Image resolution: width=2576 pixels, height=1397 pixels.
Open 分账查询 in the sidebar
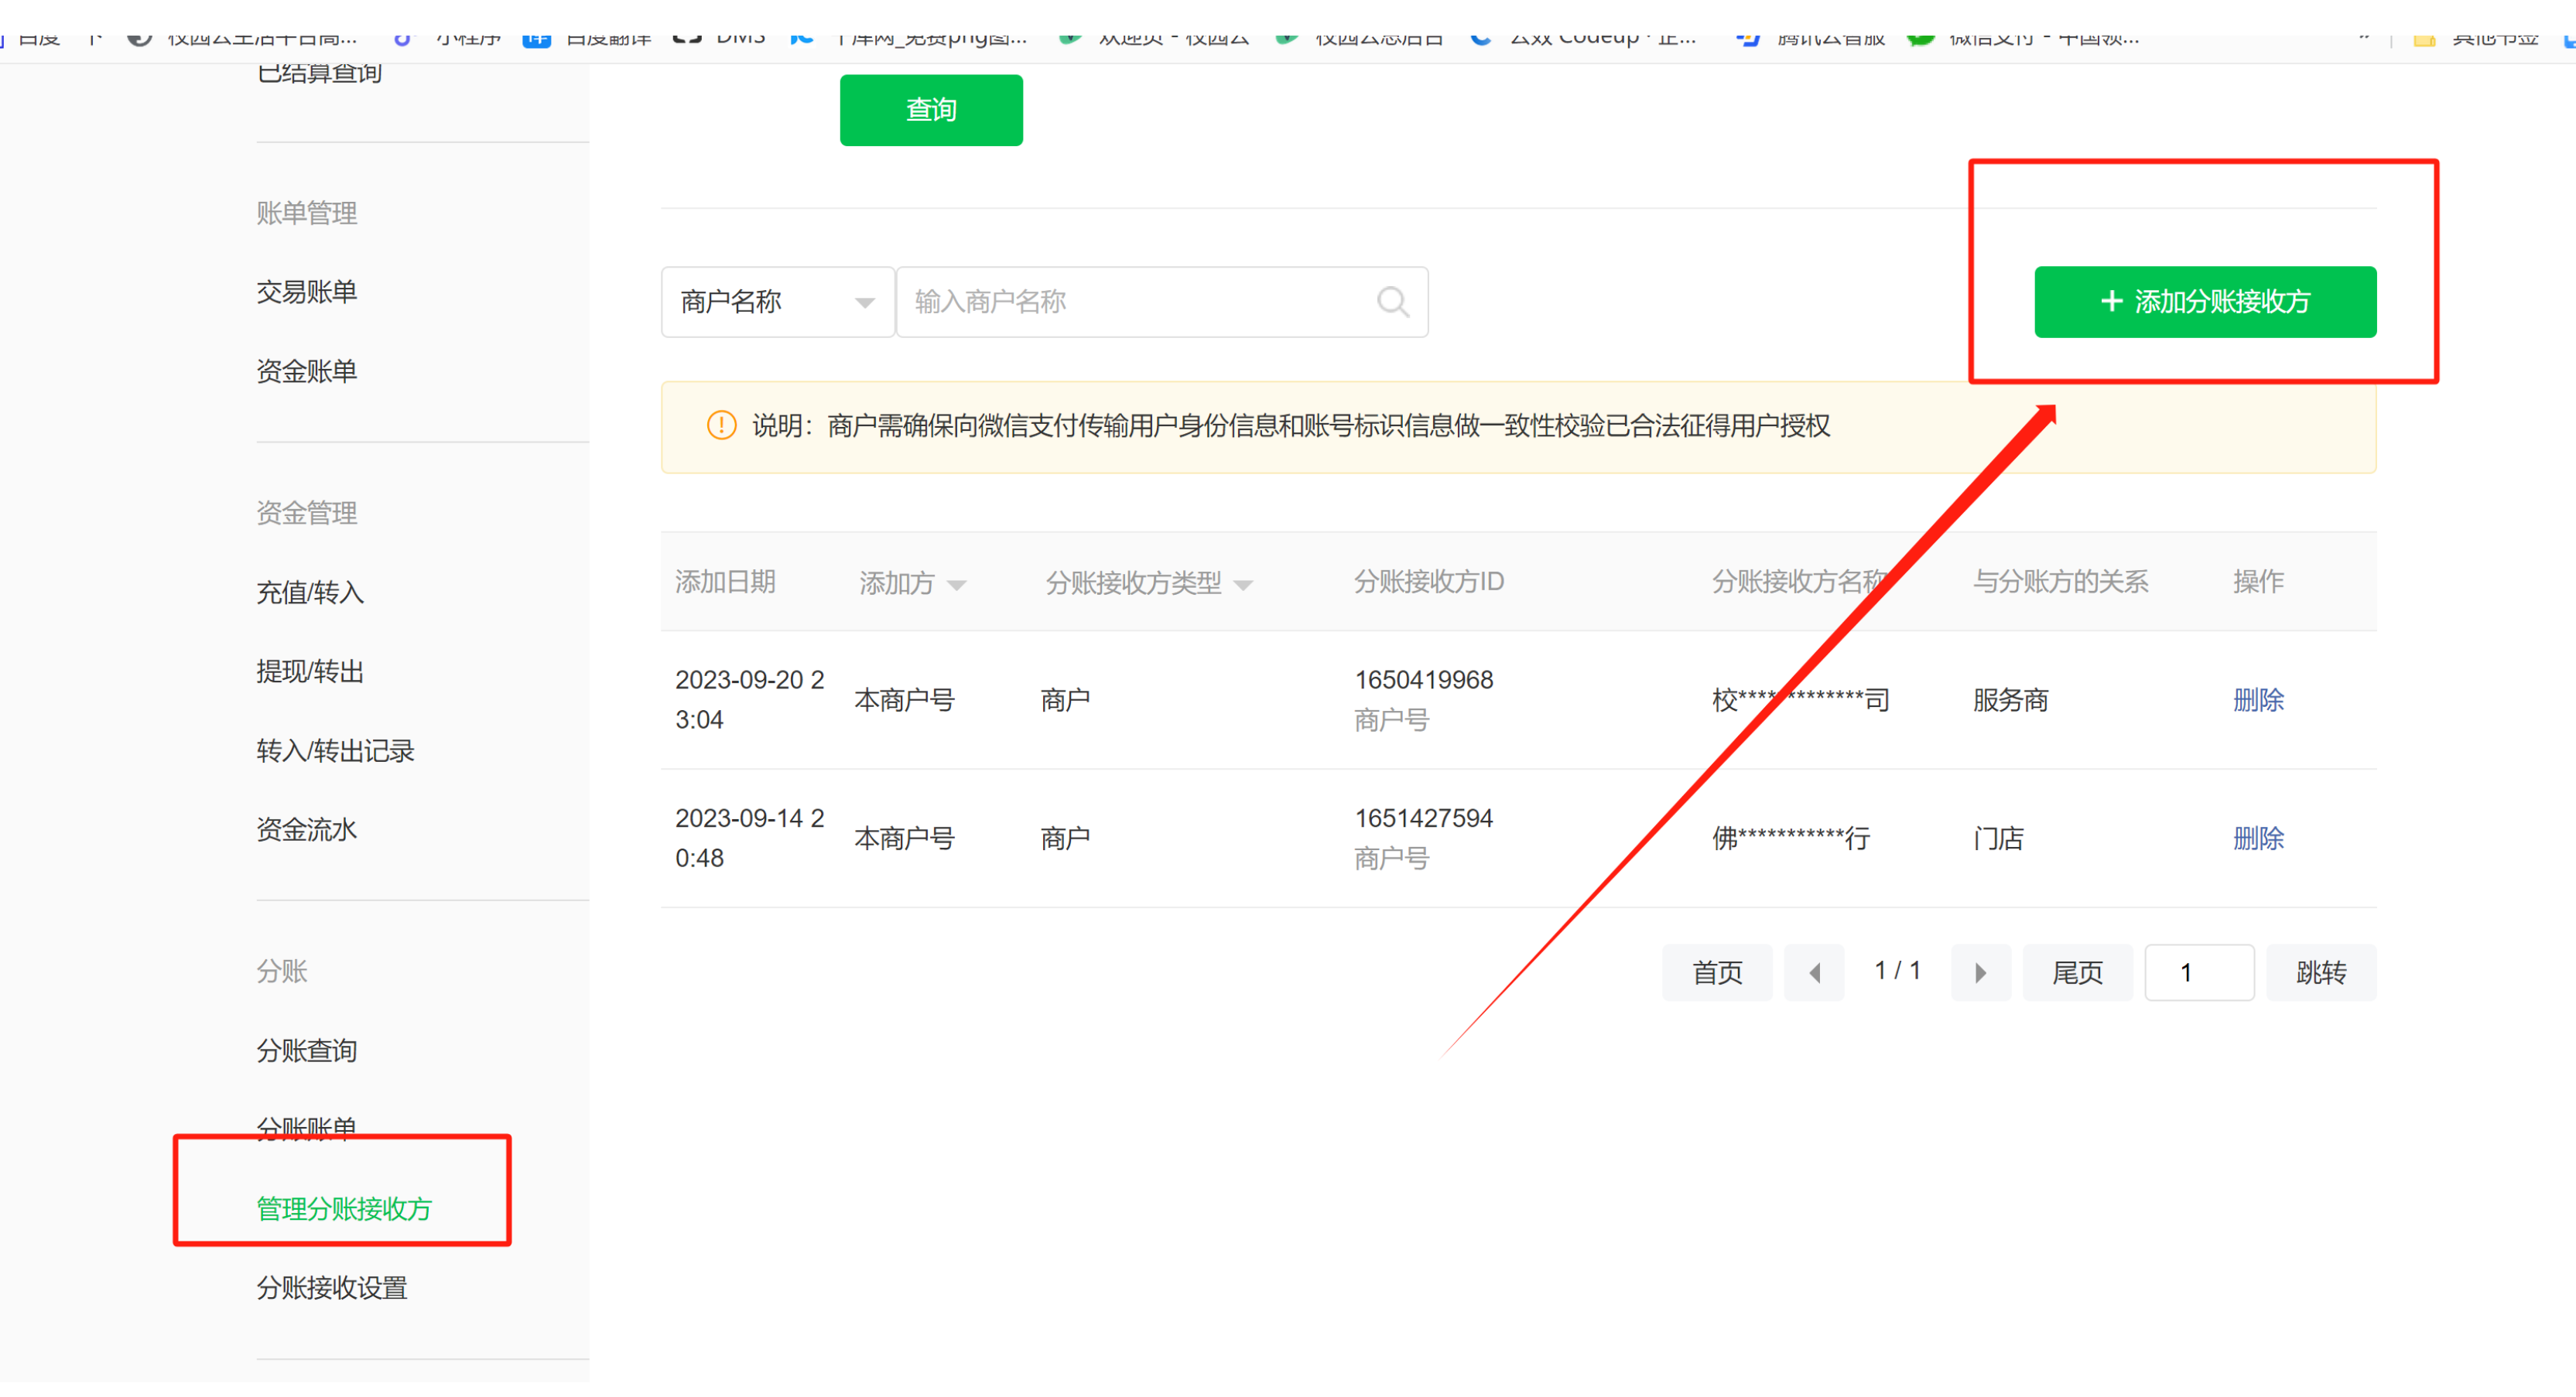click(306, 1051)
